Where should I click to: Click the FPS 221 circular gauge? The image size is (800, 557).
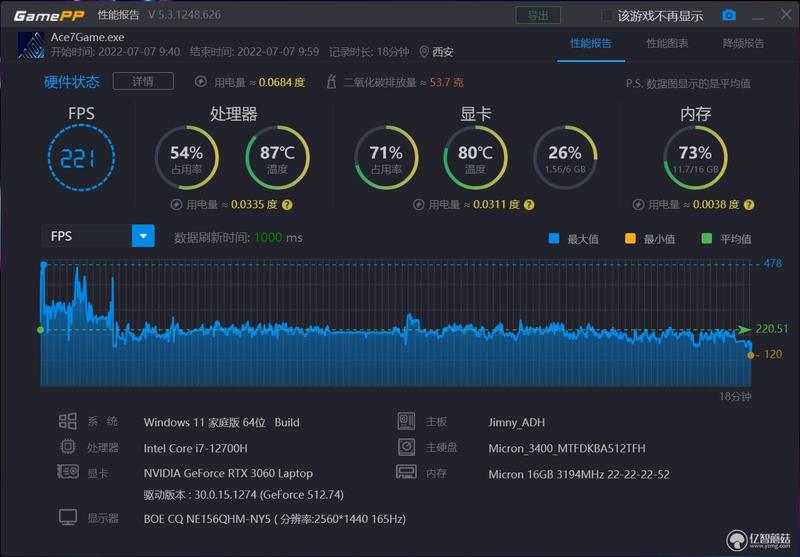[81, 158]
